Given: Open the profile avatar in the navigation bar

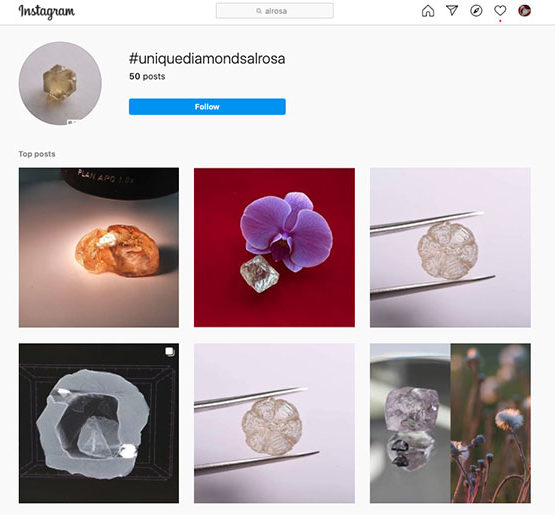Looking at the screenshot, I should [x=524, y=11].
